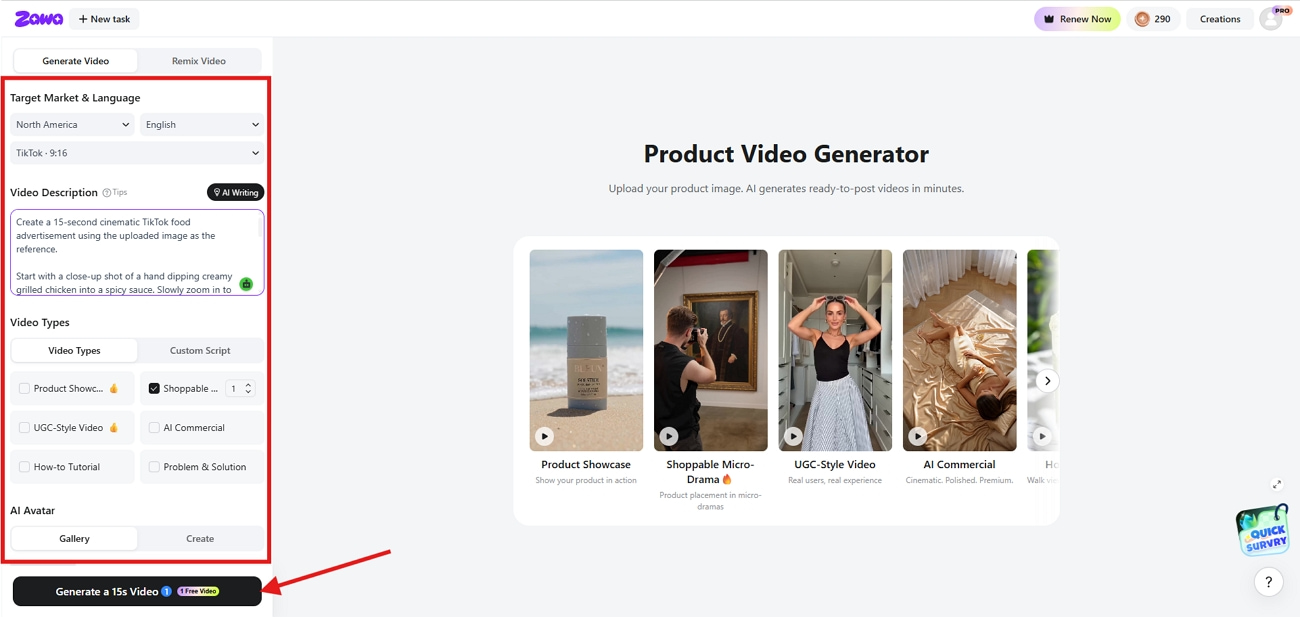The image size is (1300, 617).
Task: Uncheck the Shoppable video type checkbox
Action: point(154,388)
